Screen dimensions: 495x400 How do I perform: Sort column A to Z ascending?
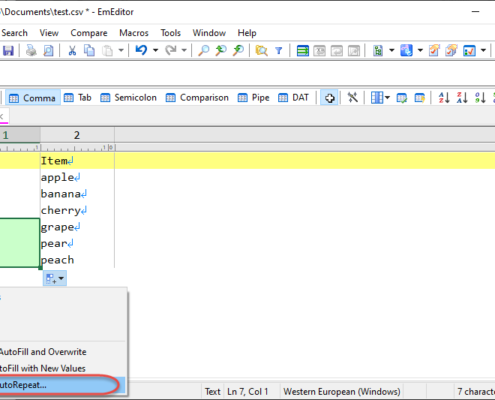444,98
